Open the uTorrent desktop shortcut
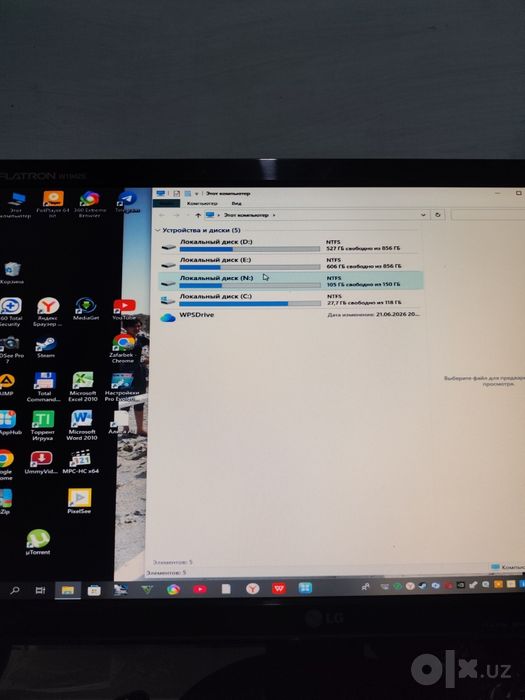Image resolution: width=525 pixels, height=700 pixels. [38, 541]
